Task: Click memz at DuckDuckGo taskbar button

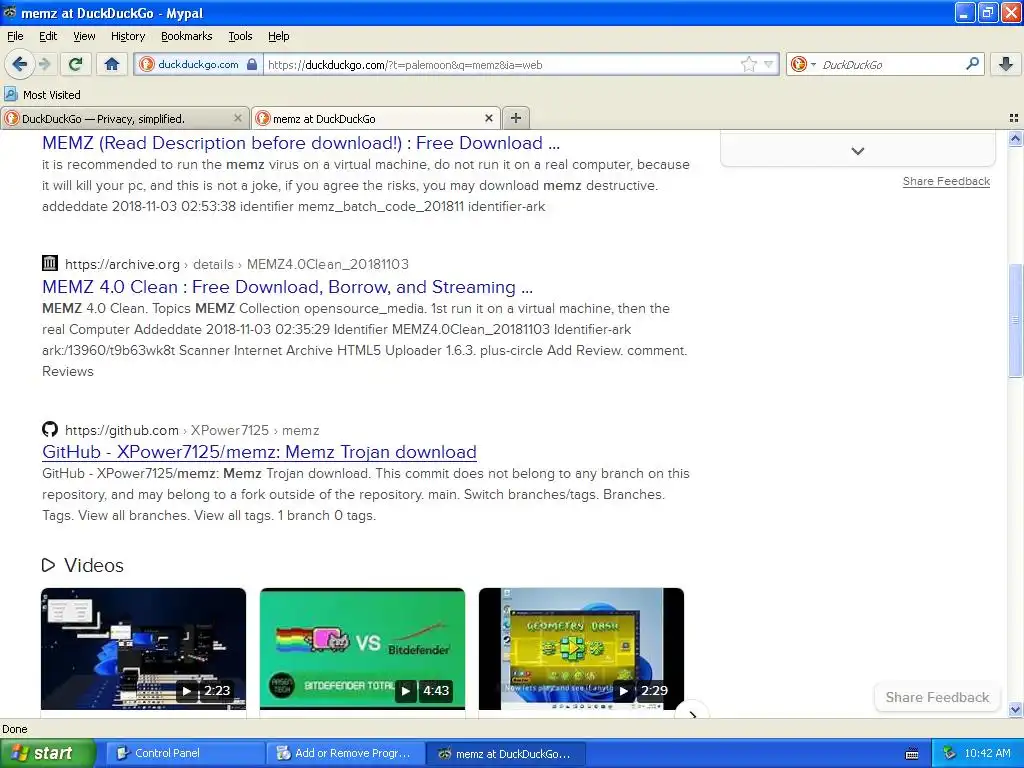Action: click(505, 753)
